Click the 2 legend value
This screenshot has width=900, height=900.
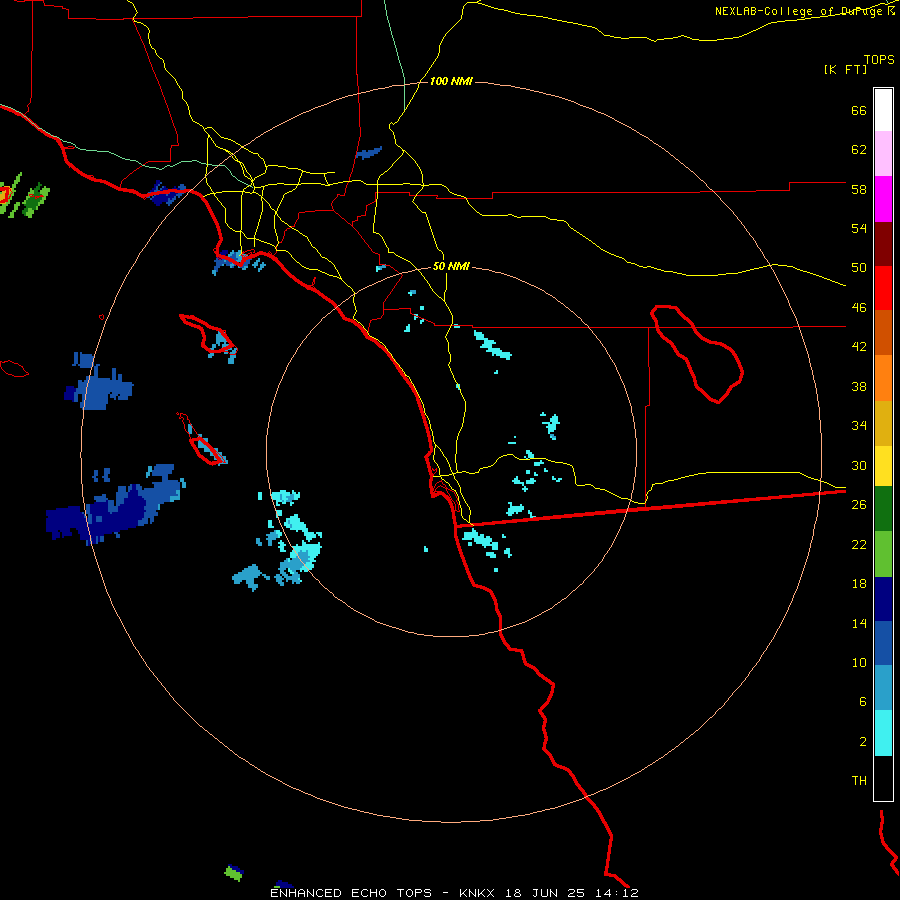(x=863, y=742)
